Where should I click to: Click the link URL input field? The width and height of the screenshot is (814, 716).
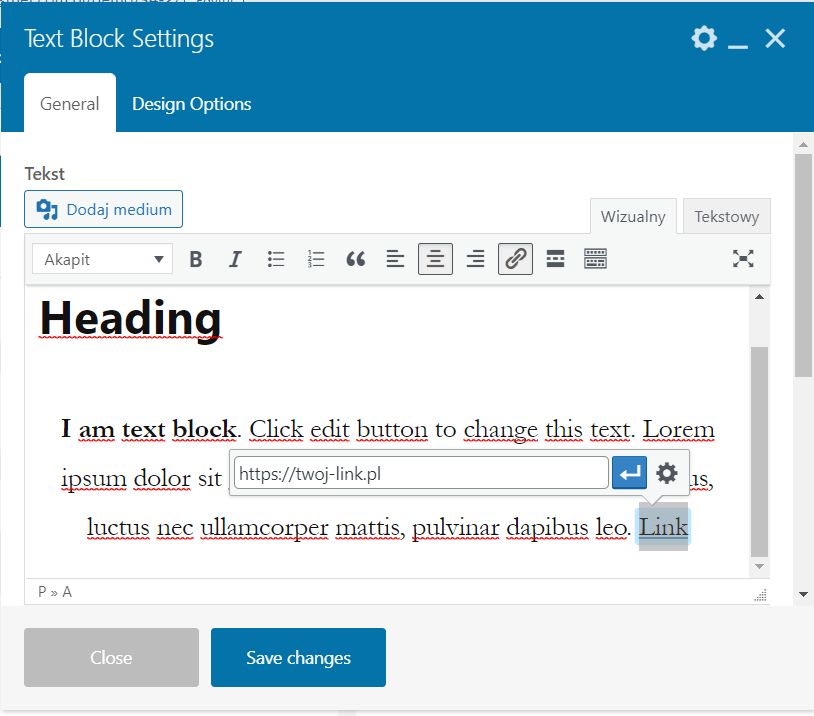coord(421,473)
